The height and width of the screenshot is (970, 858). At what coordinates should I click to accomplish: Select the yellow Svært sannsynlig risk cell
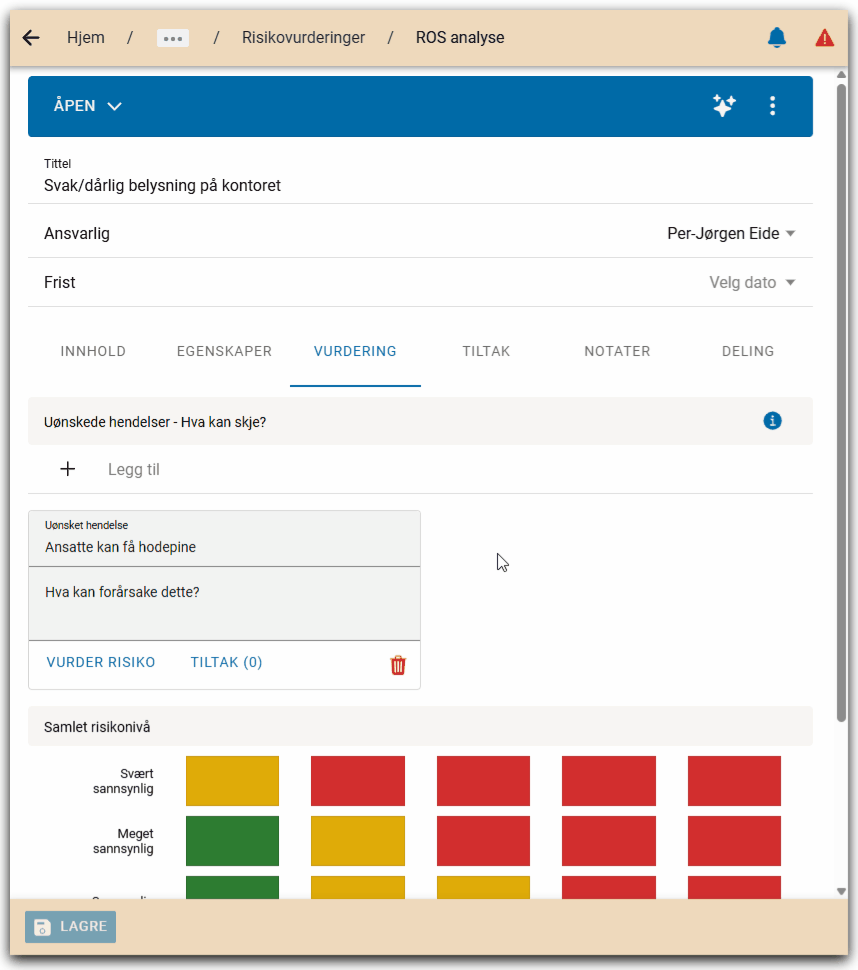tap(232, 781)
